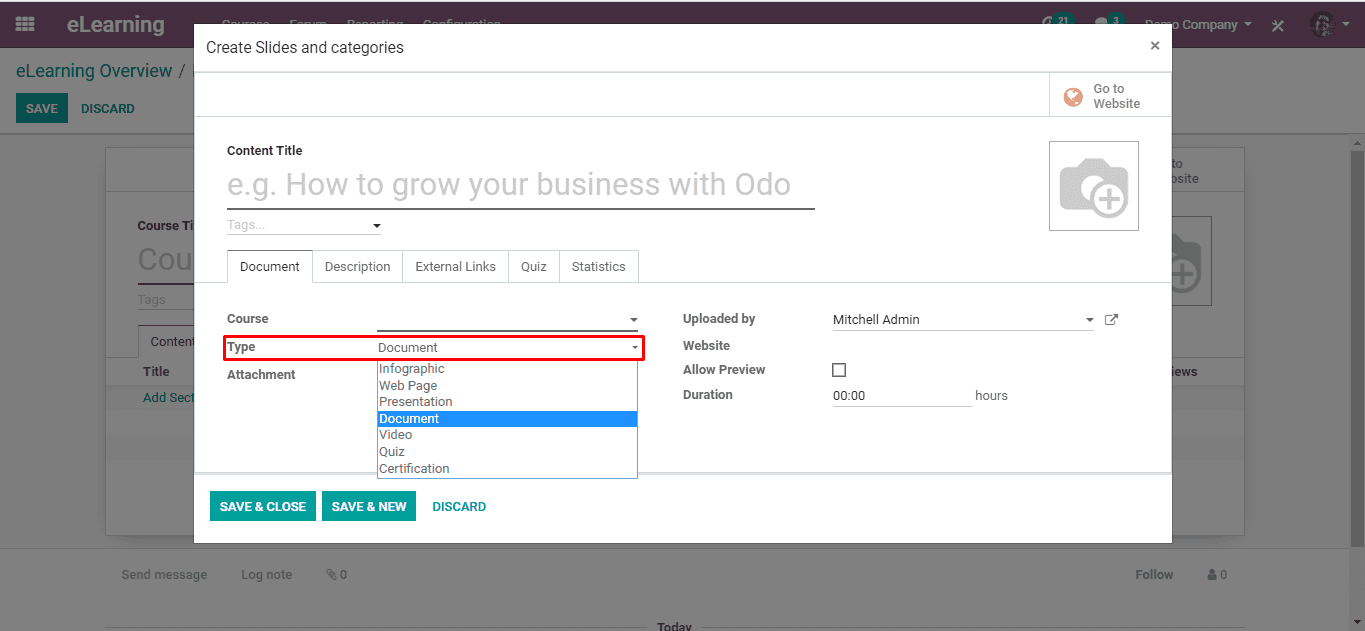Click the attachments paperclip icon

[331, 575]
